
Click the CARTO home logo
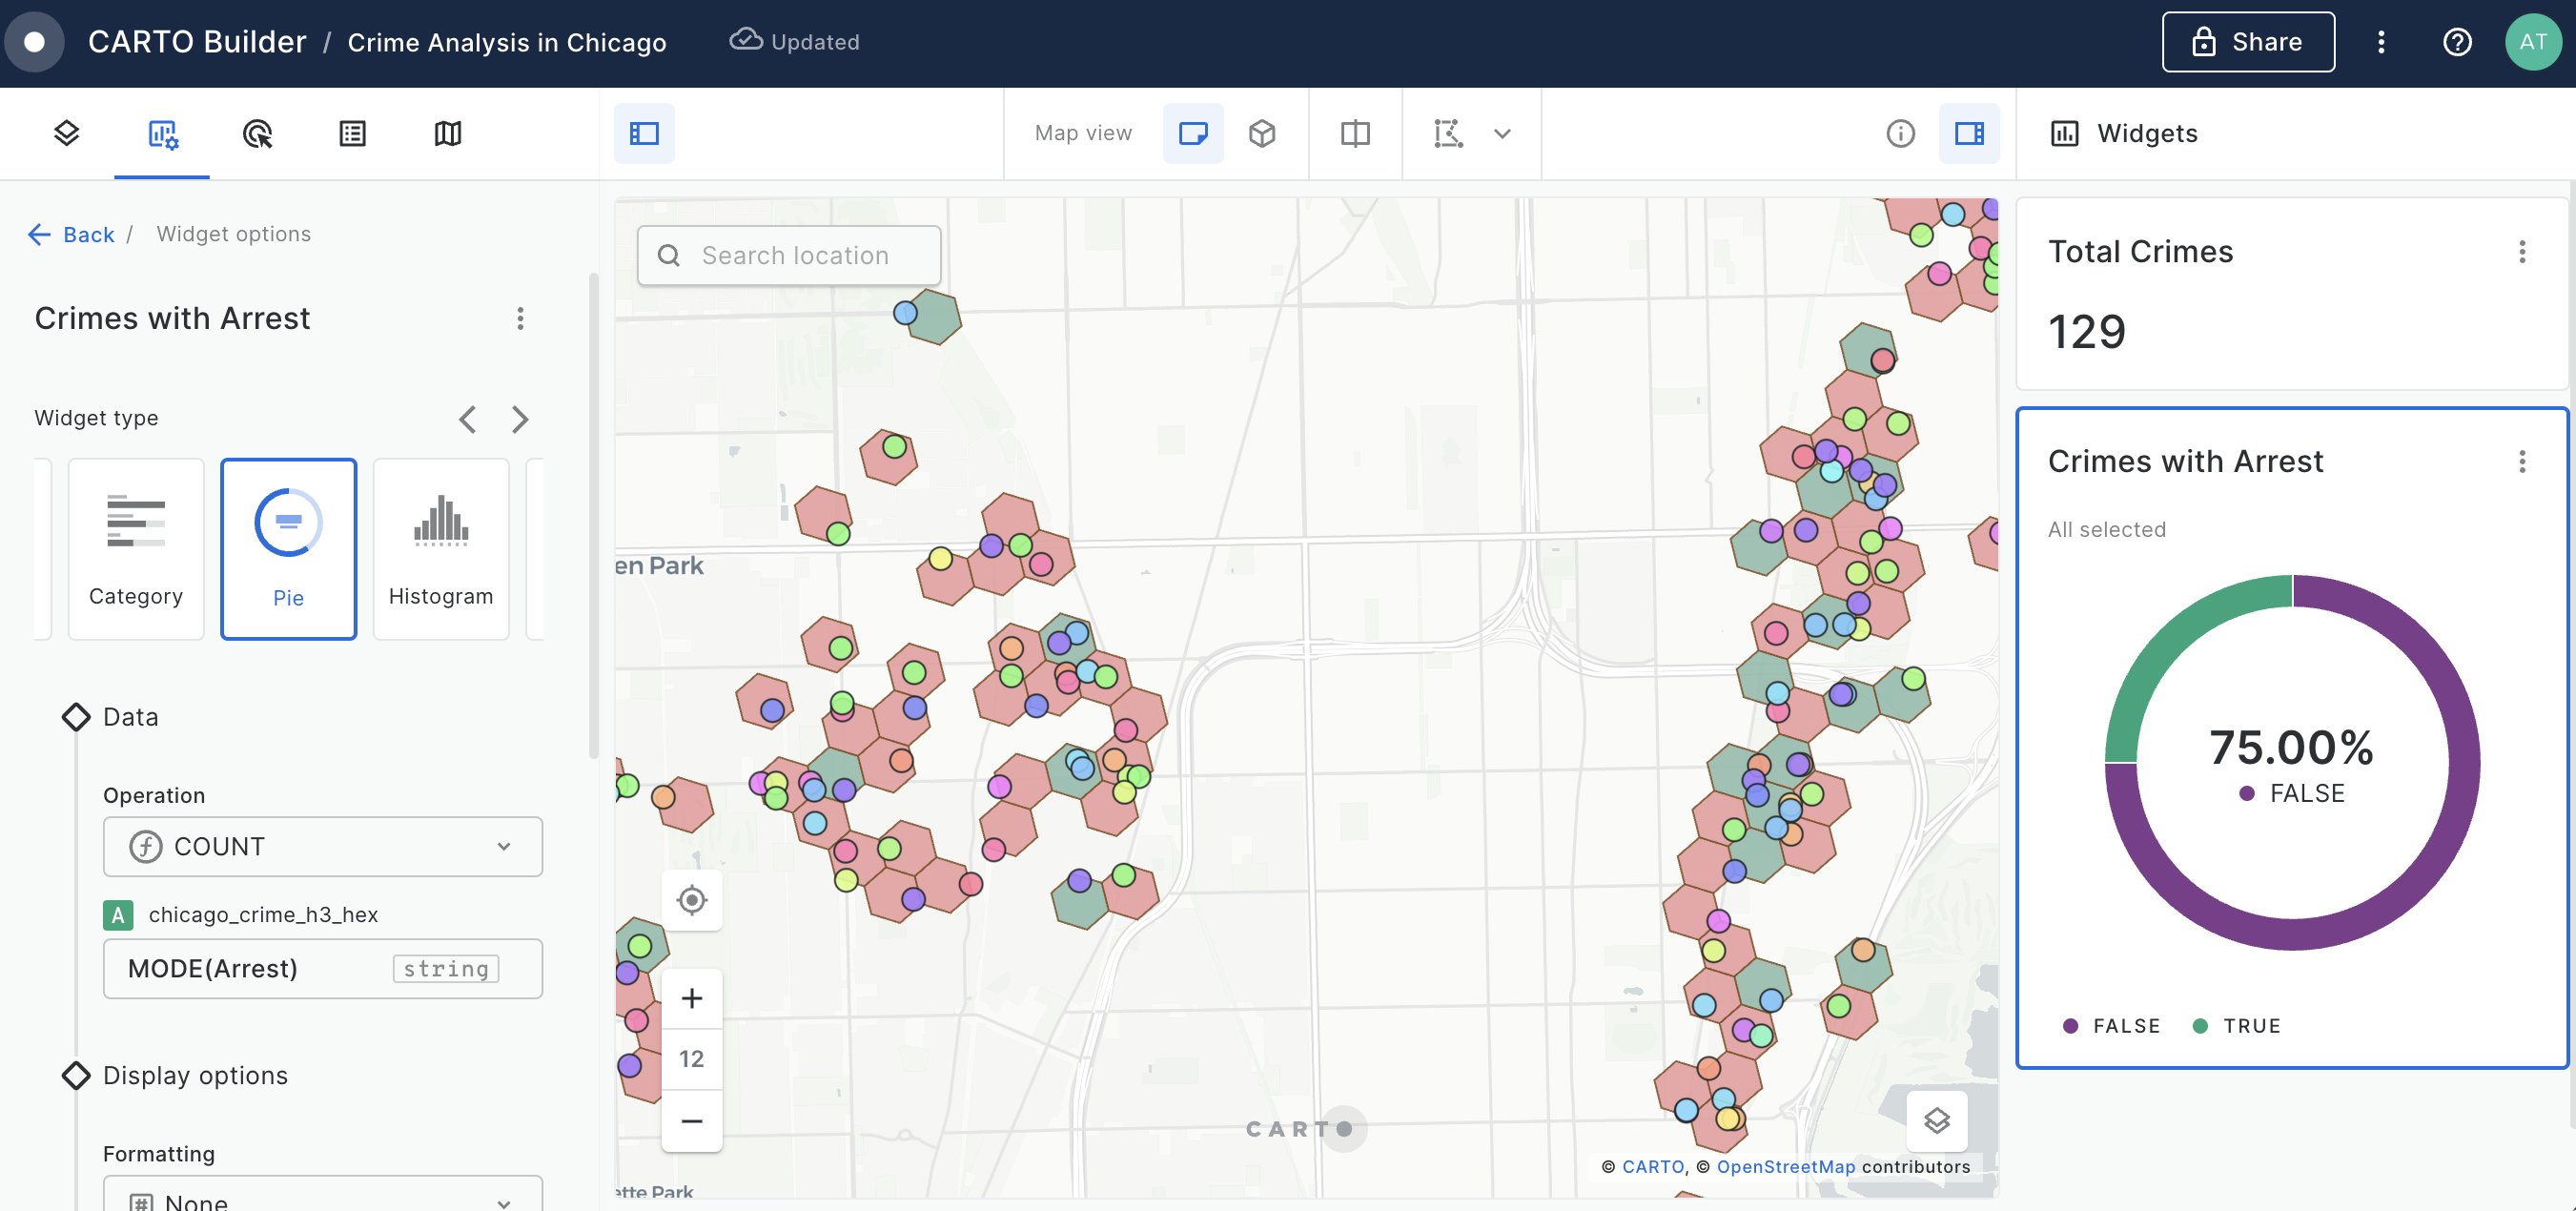[x=34, y=42]
